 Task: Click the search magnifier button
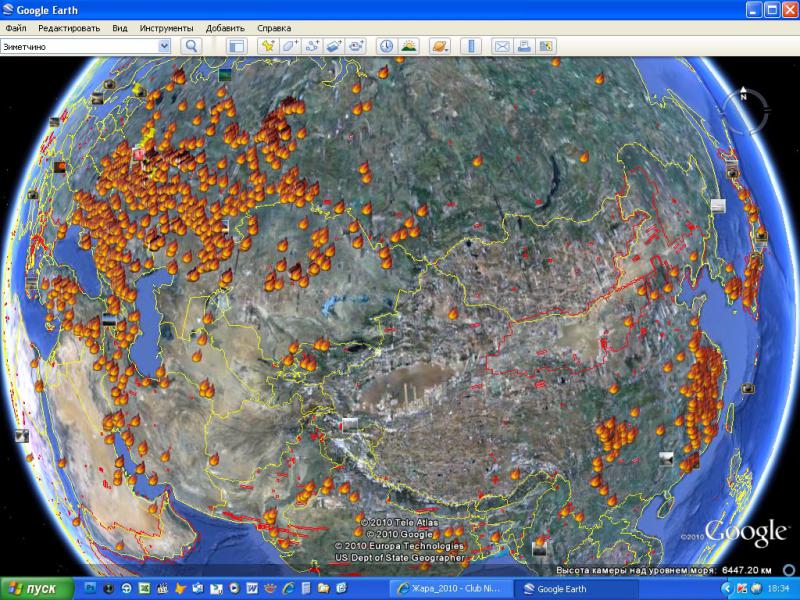coord(191,46)
